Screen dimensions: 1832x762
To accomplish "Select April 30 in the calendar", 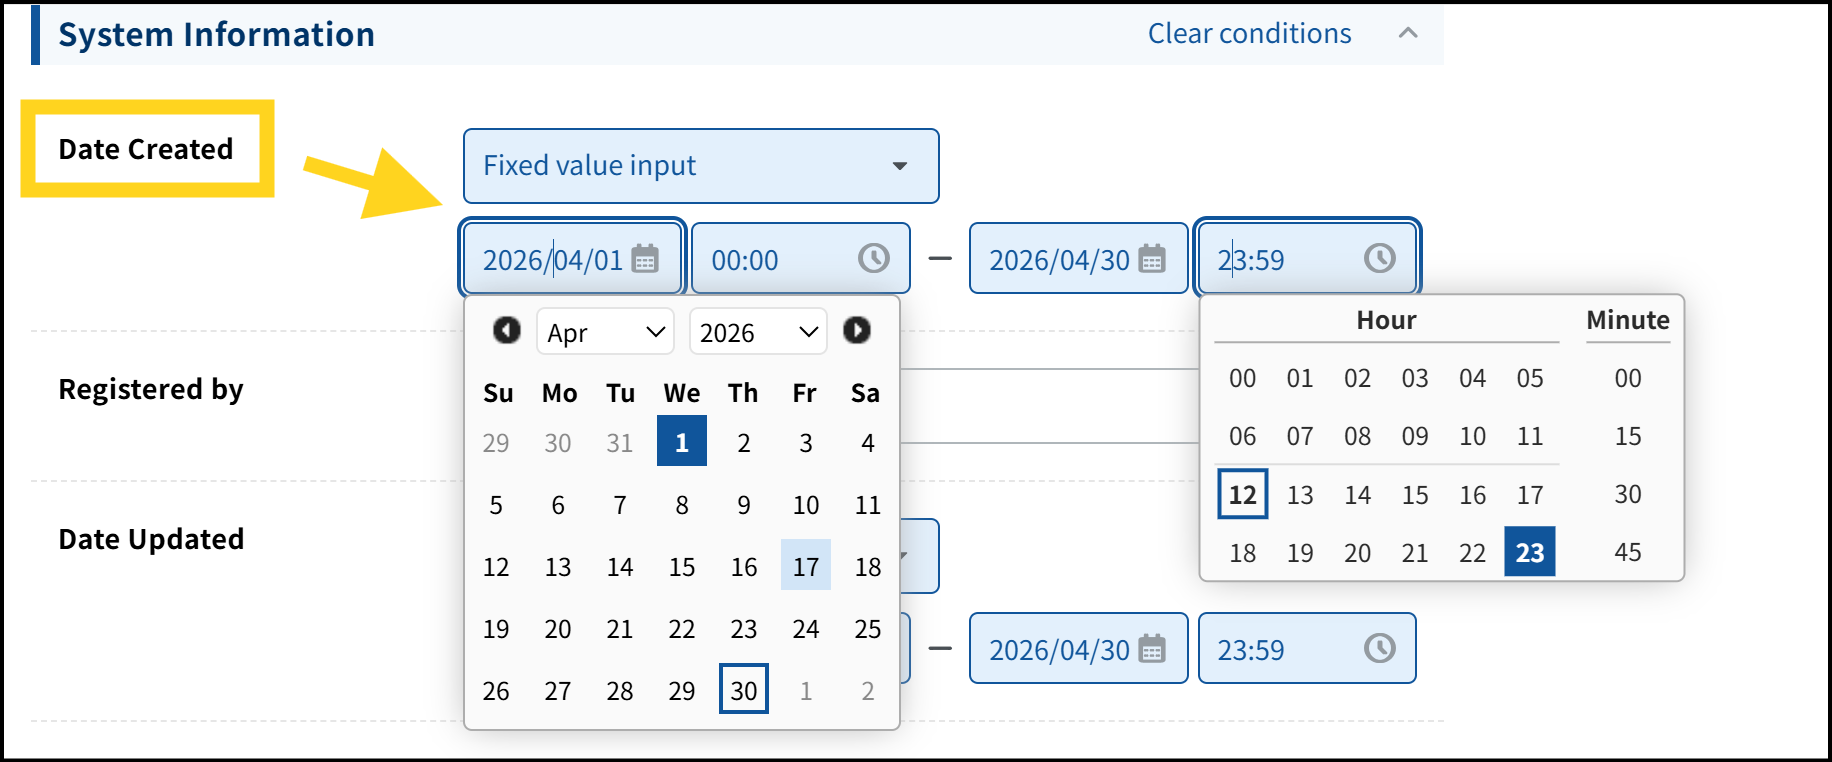I will pyautogui.click(x=743, y=690).
